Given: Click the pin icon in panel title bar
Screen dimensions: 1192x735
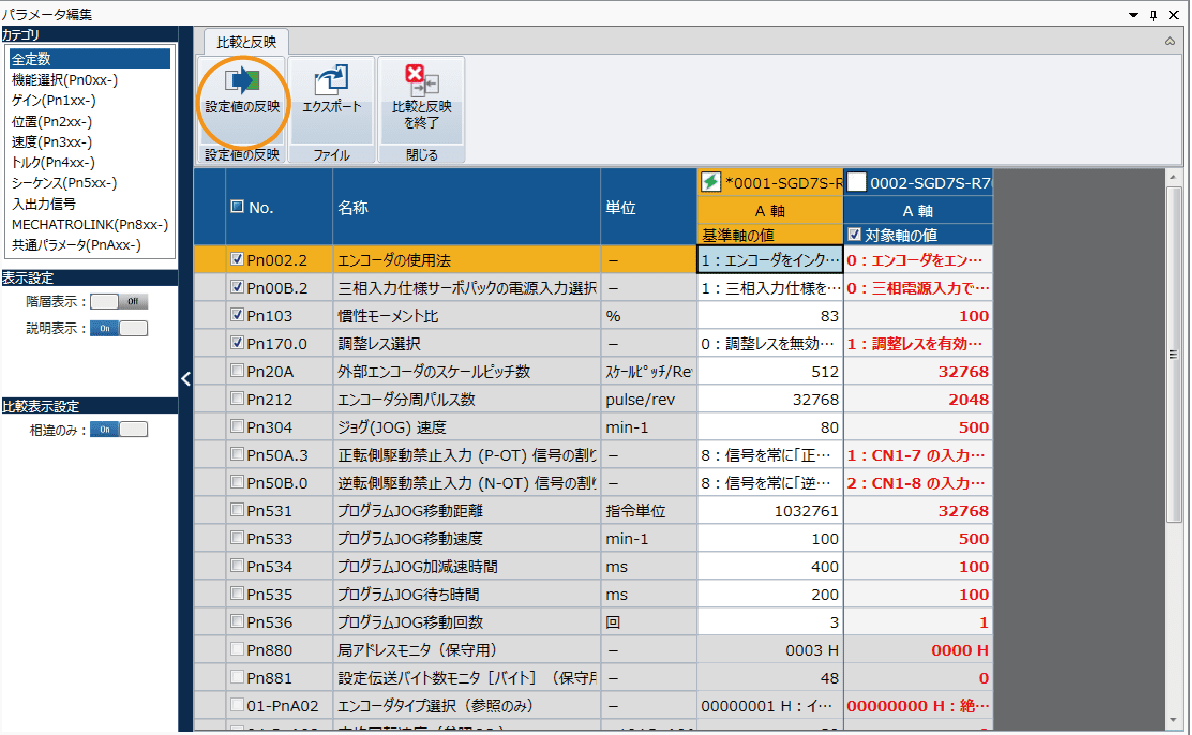Looking at the screenshot, I should point(1153,14).
